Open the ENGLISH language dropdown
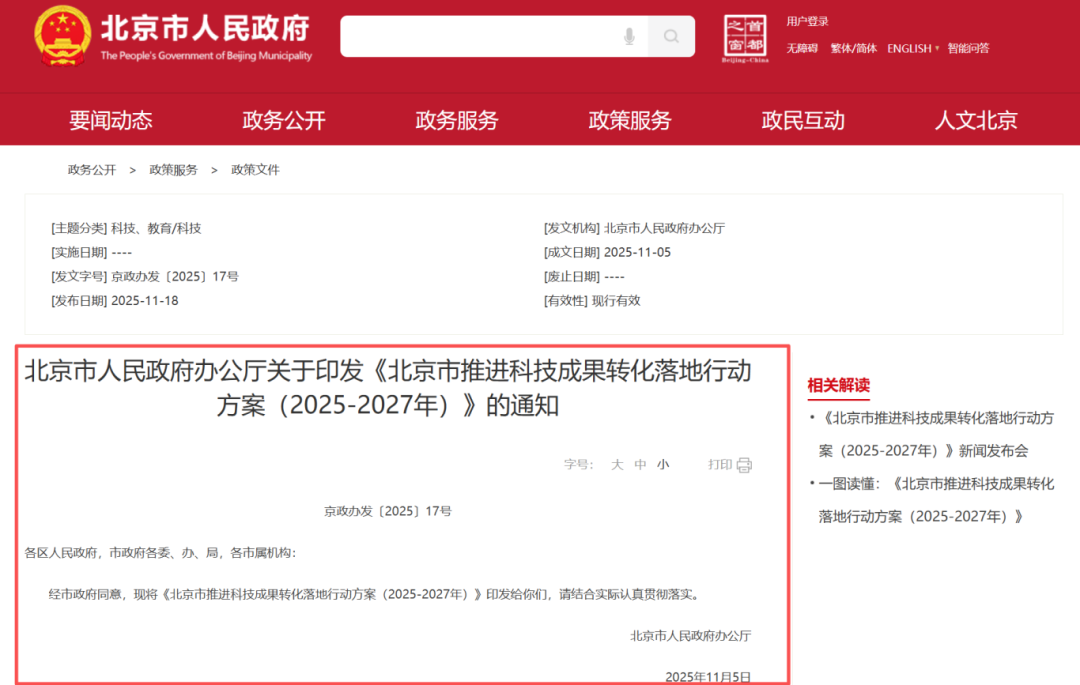Image resolution: width=1080 pixels, height=685 pixels. tap(913, 48)
